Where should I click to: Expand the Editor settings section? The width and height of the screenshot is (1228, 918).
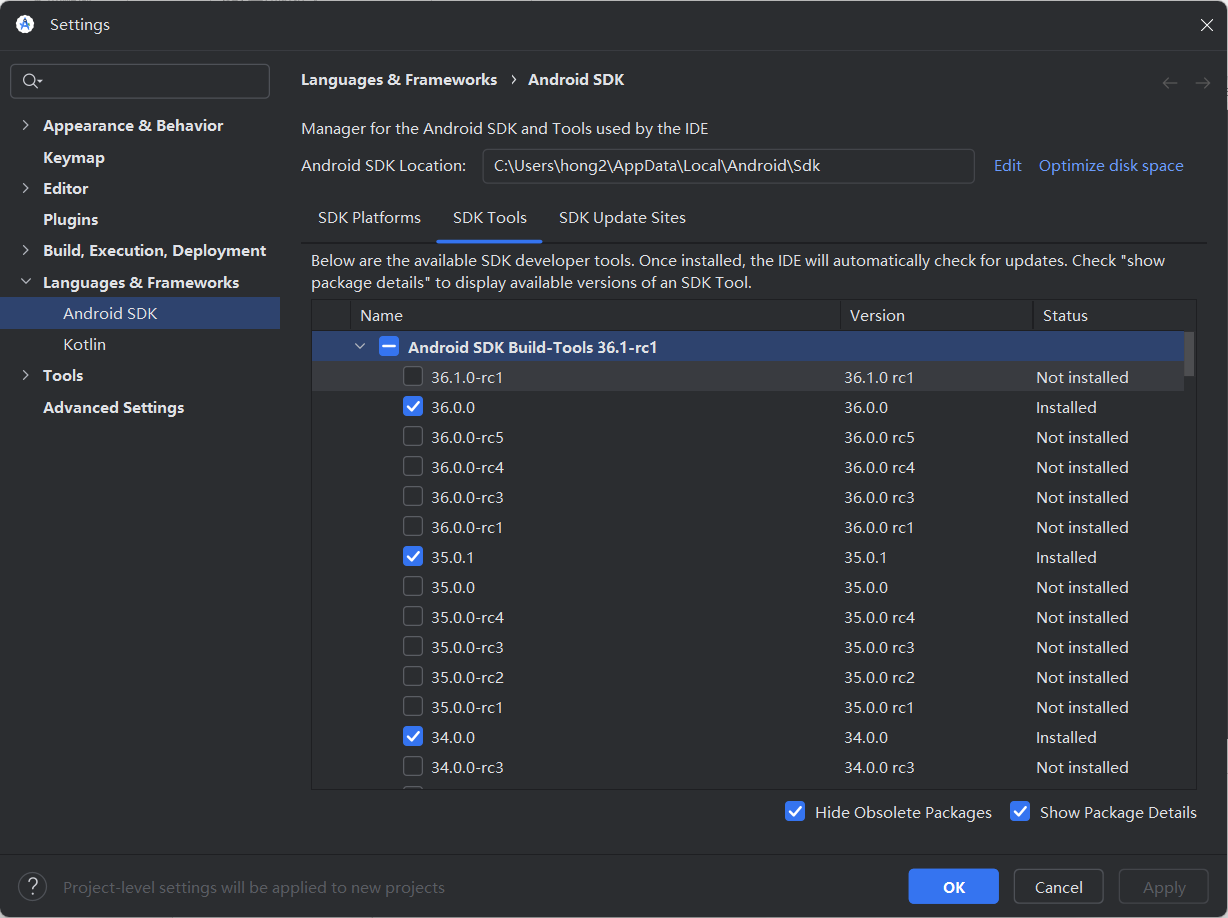click(26, 188)
